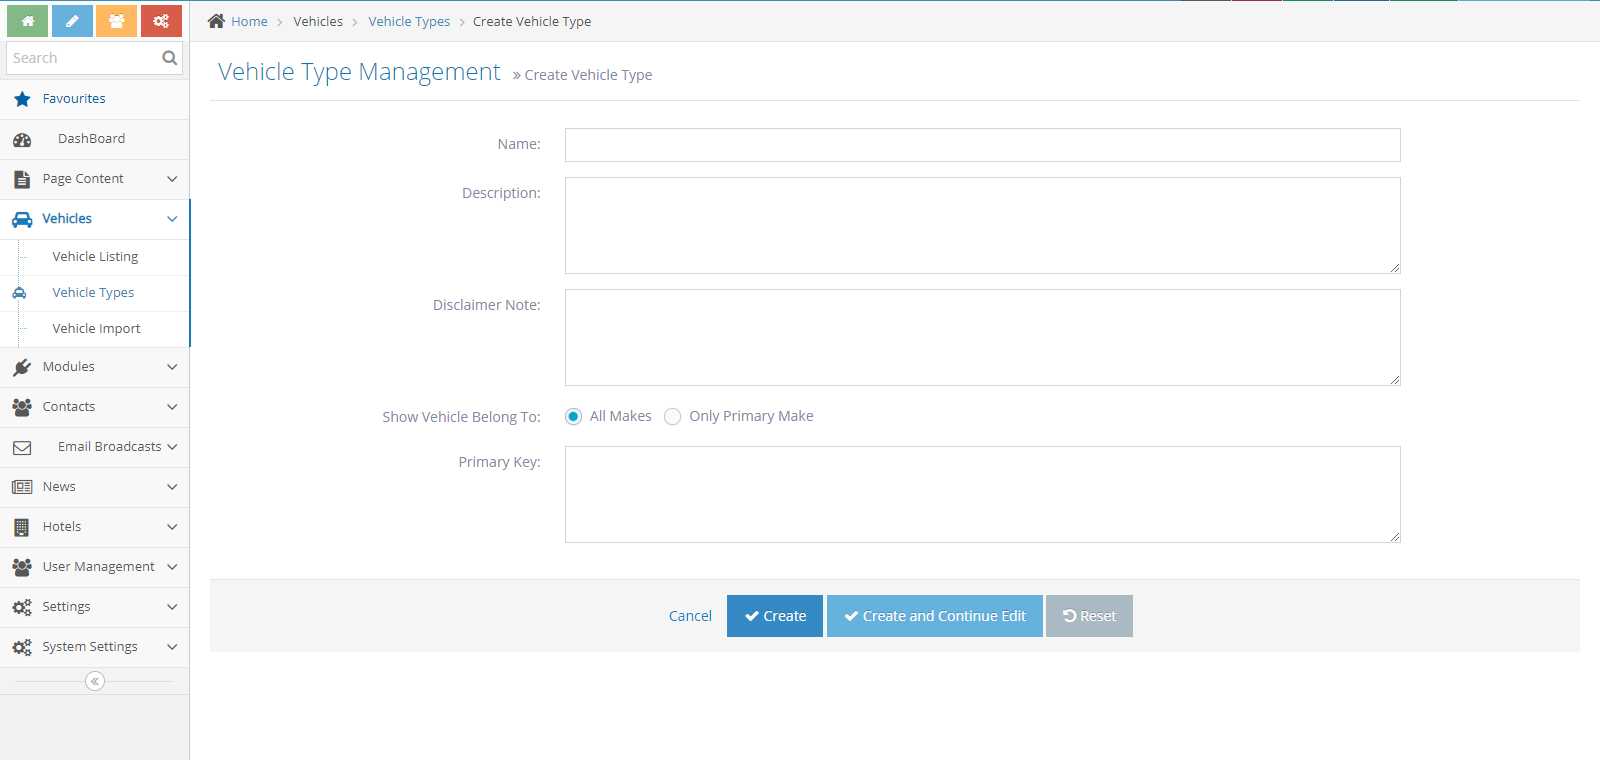The width and height of the screenshot is (1600, 760).
Task: Click the red gears shortcut icon
Action: tap(161, 21)
